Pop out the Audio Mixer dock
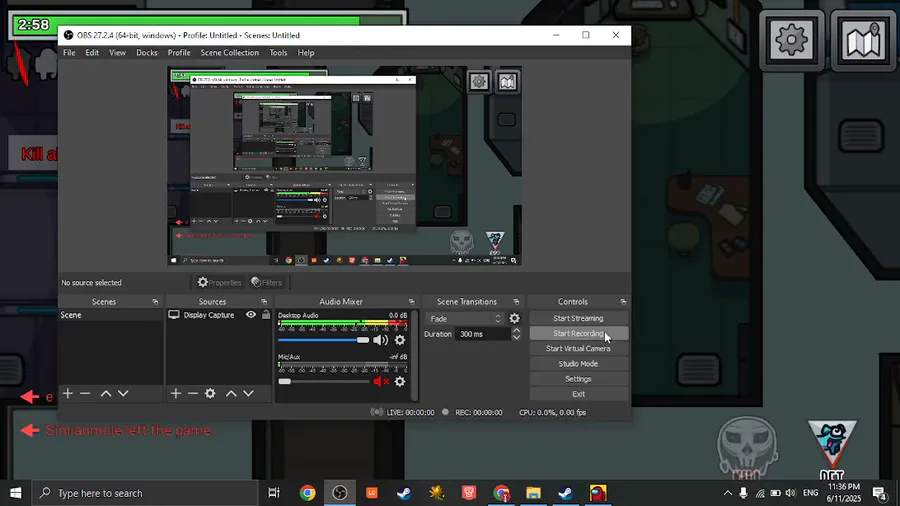The width and height of the screenshot is (900, 506). click(x=412, y=302)
